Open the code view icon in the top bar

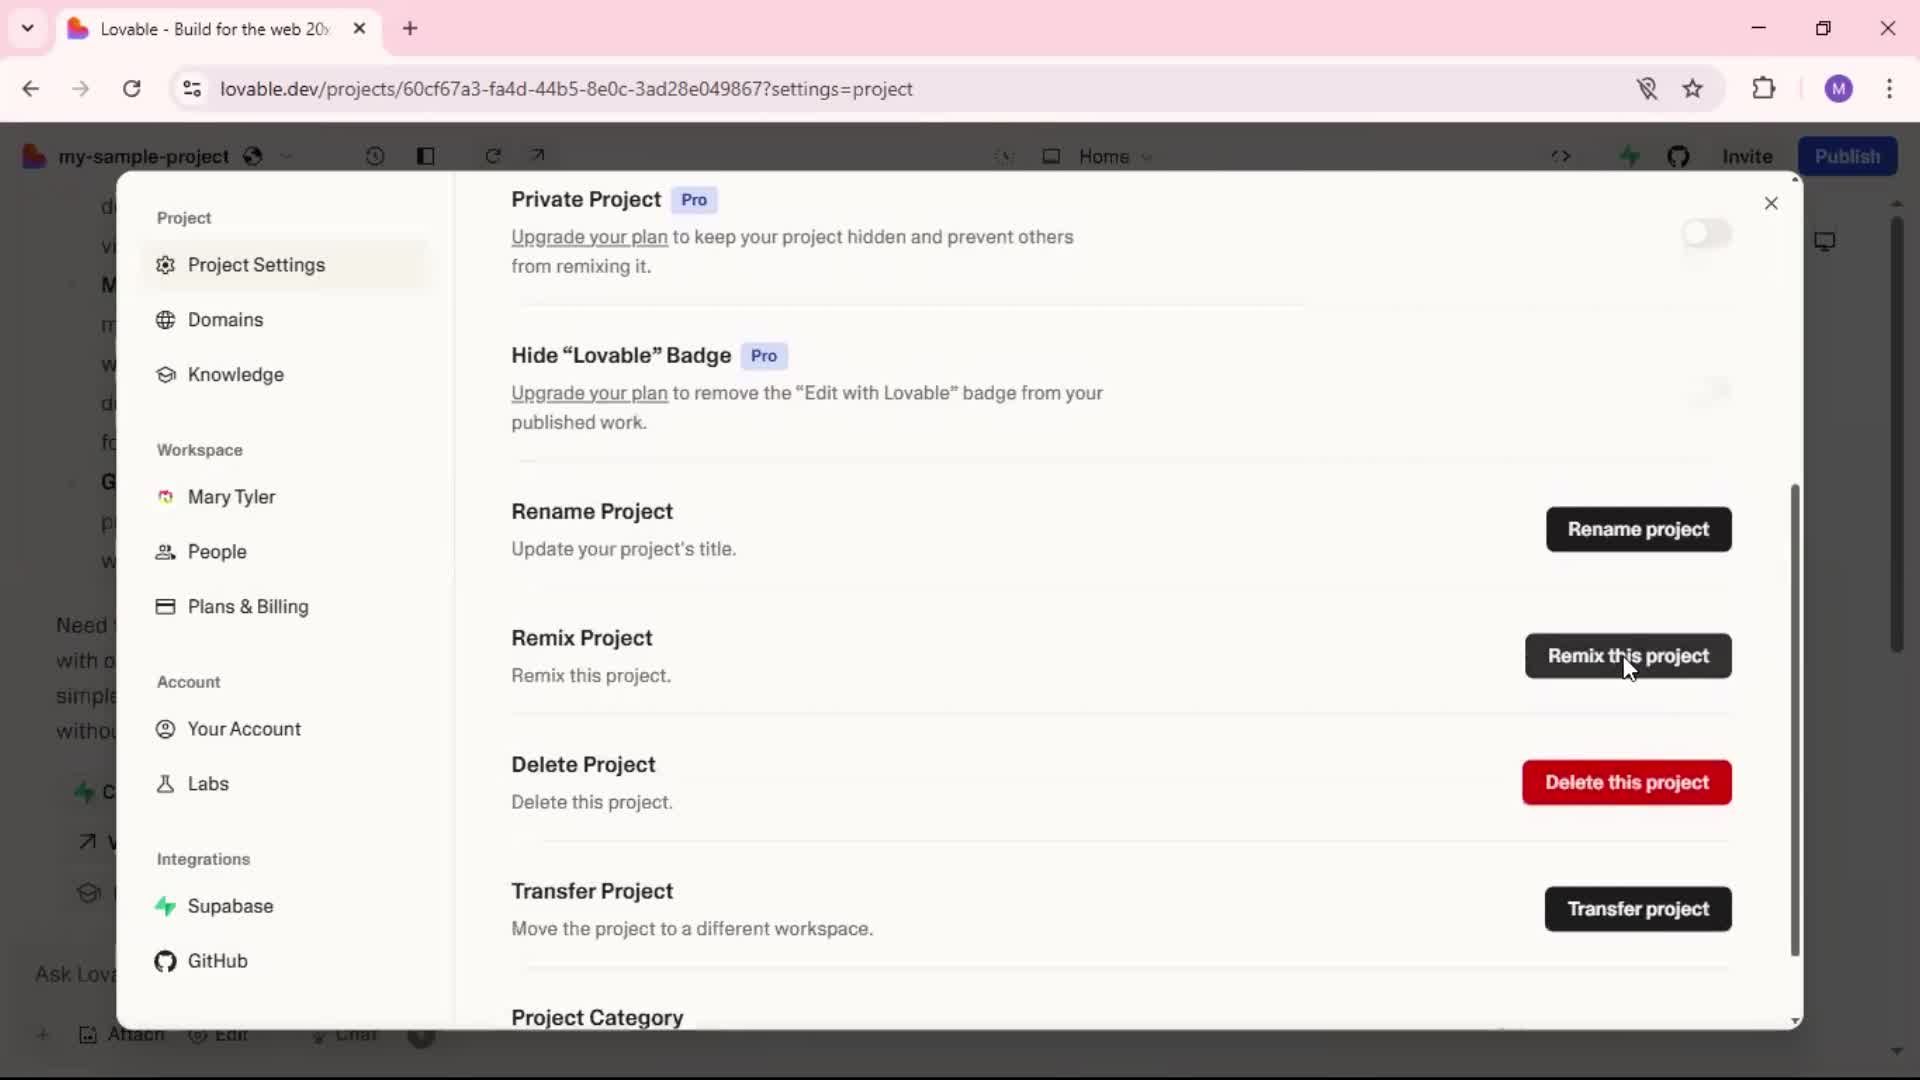pyautogui.click(x=1561, y=156)
